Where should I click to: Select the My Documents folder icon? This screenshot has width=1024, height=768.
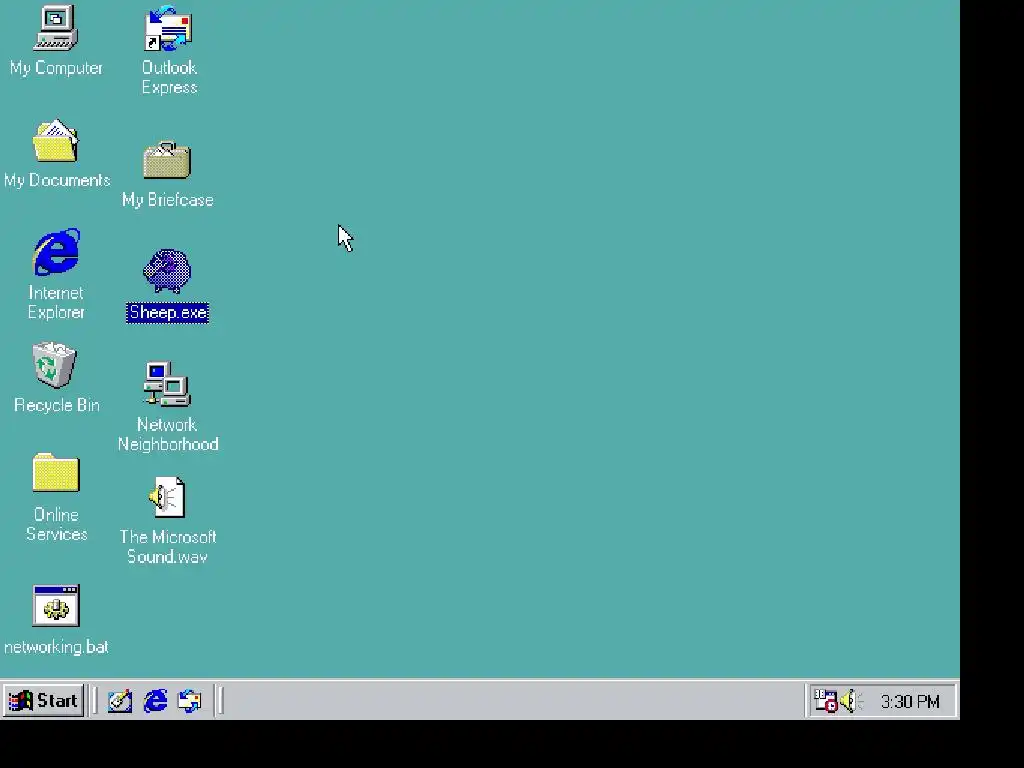(56, 140)
